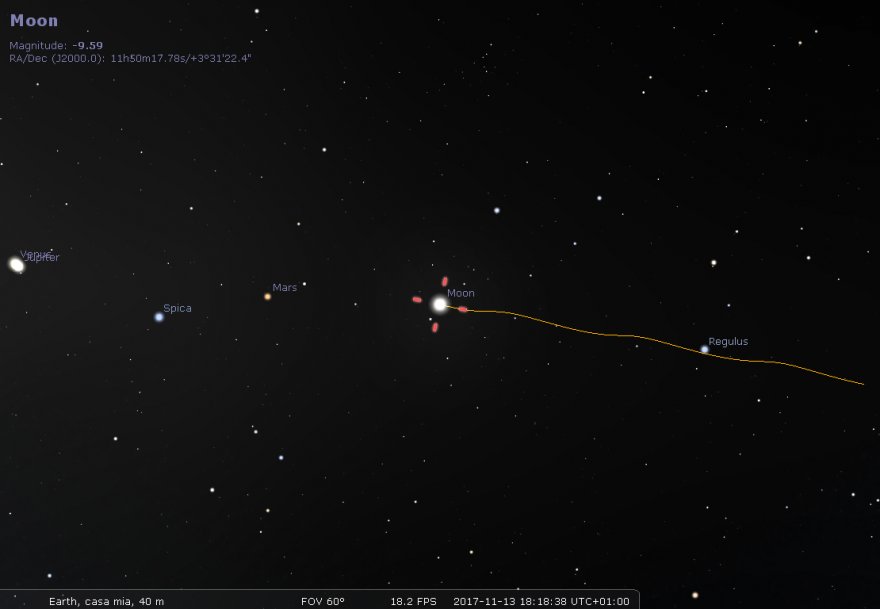Pick the star Regulus on the trail
This screenshot has height=609, width=880.
coord(705,350)
